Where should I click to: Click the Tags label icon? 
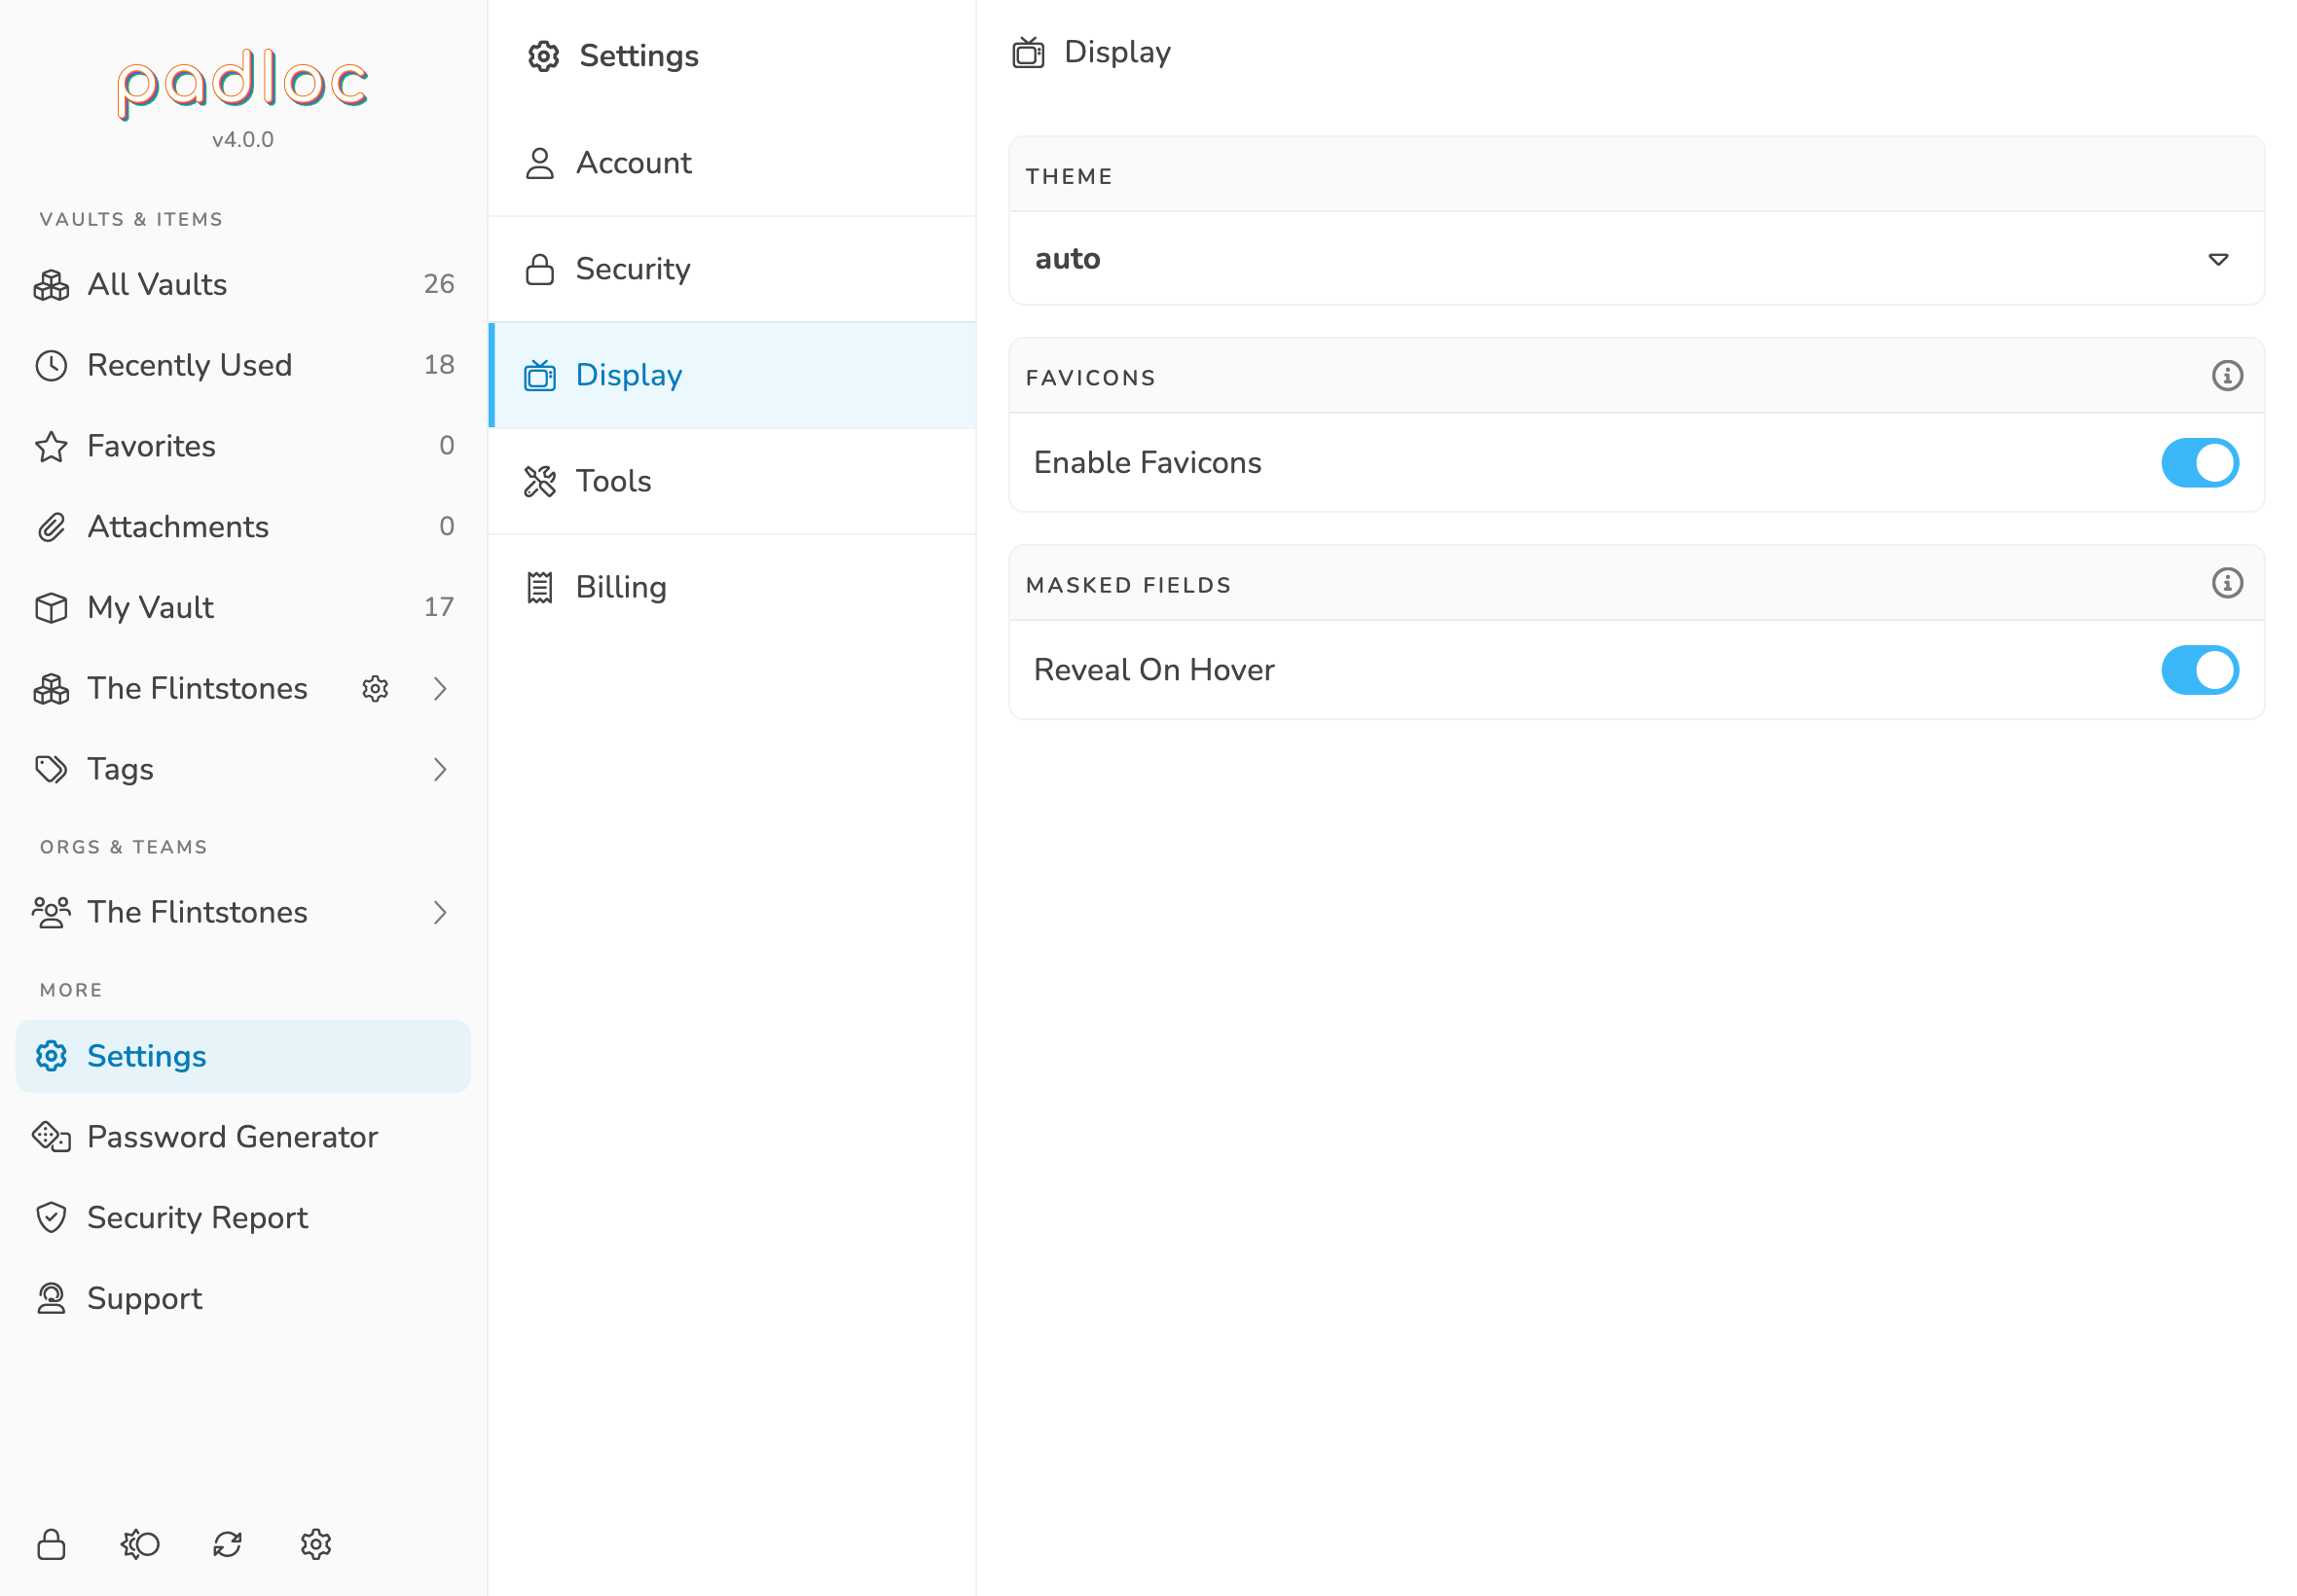(x=51, y=769)
